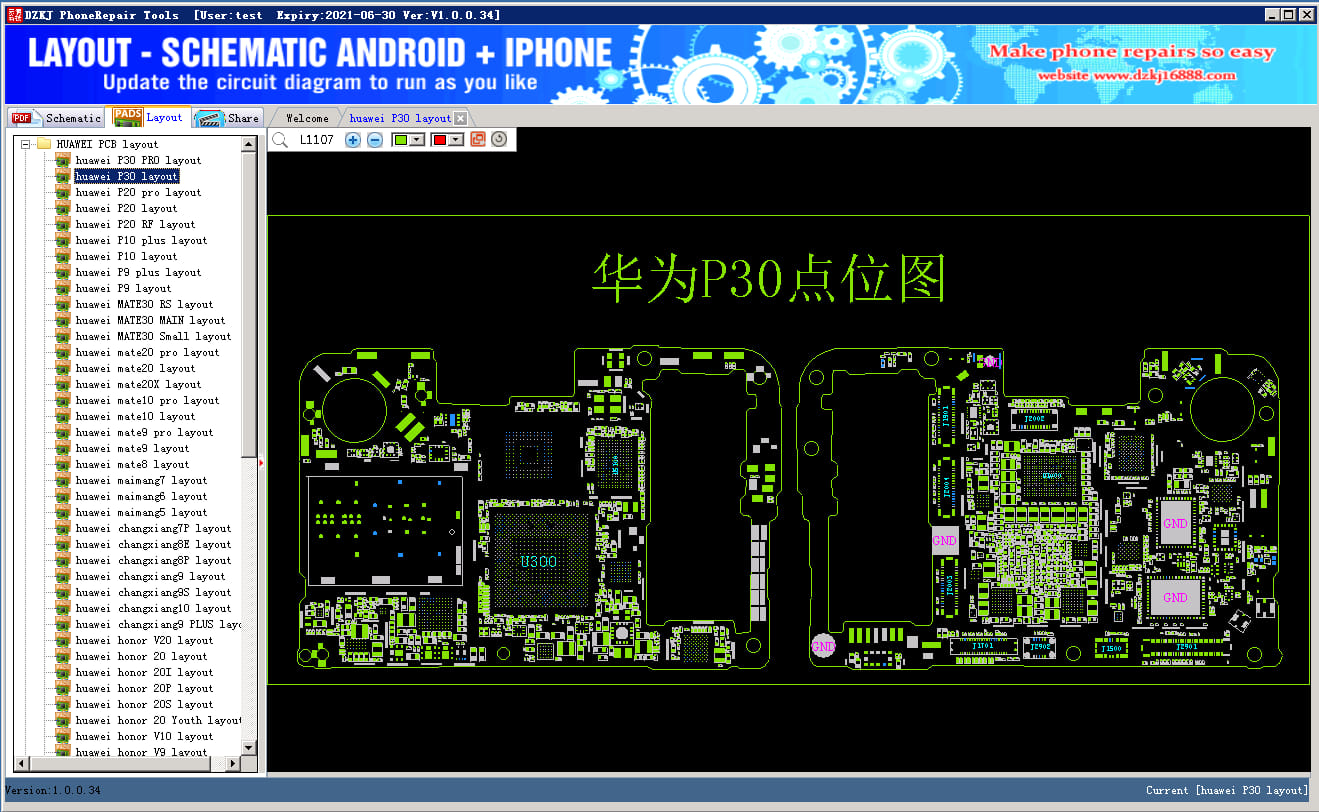Viewport: 1319px width, 812px height.
Task: Click the tree's vertical scrollbar up arrow
Action: 249,144
